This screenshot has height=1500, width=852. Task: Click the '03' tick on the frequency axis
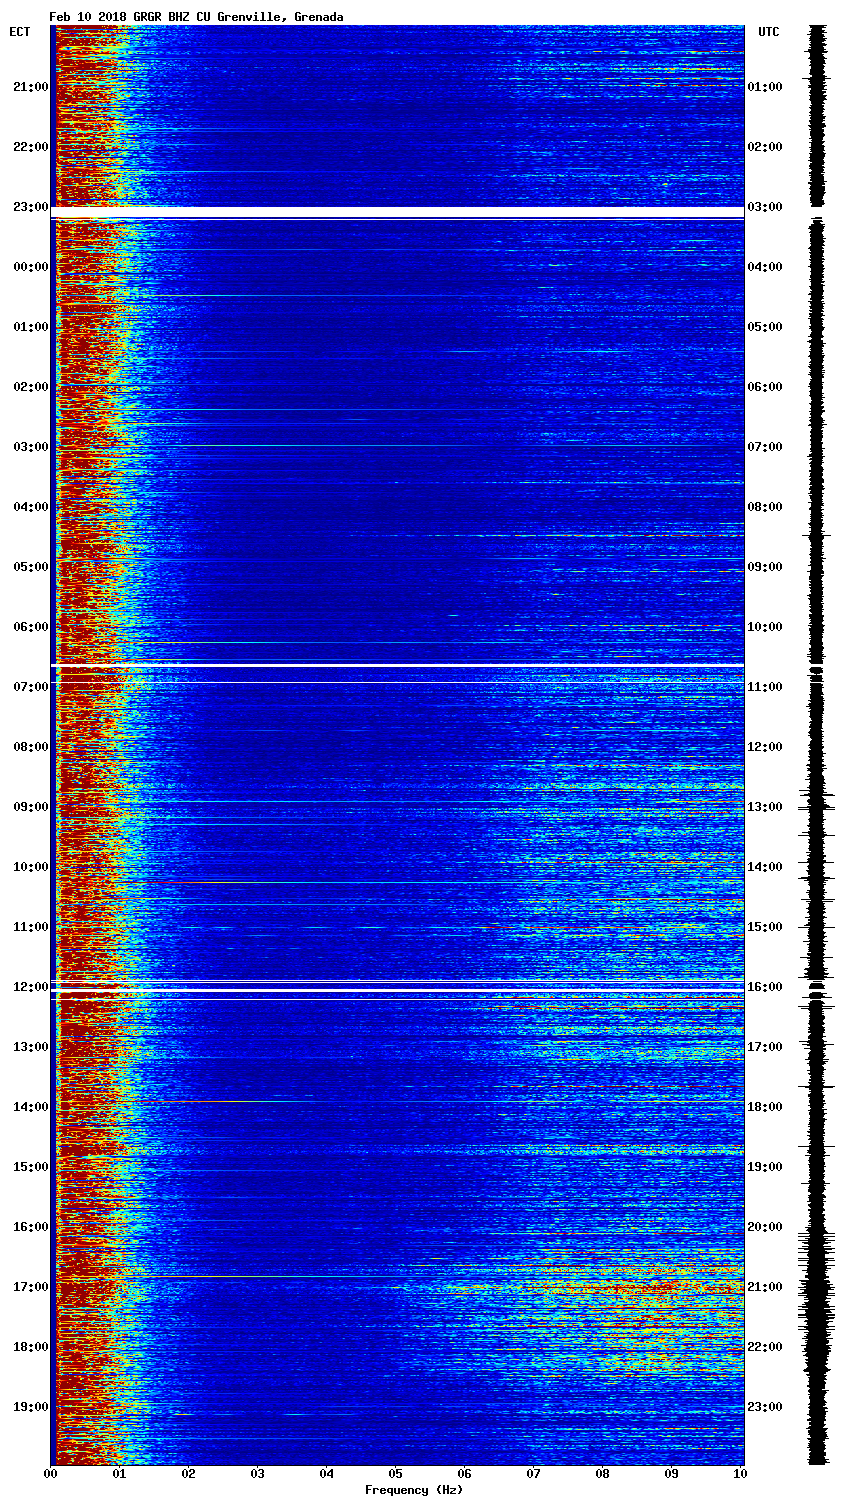pyautogui.click(x=257, y=1474)
